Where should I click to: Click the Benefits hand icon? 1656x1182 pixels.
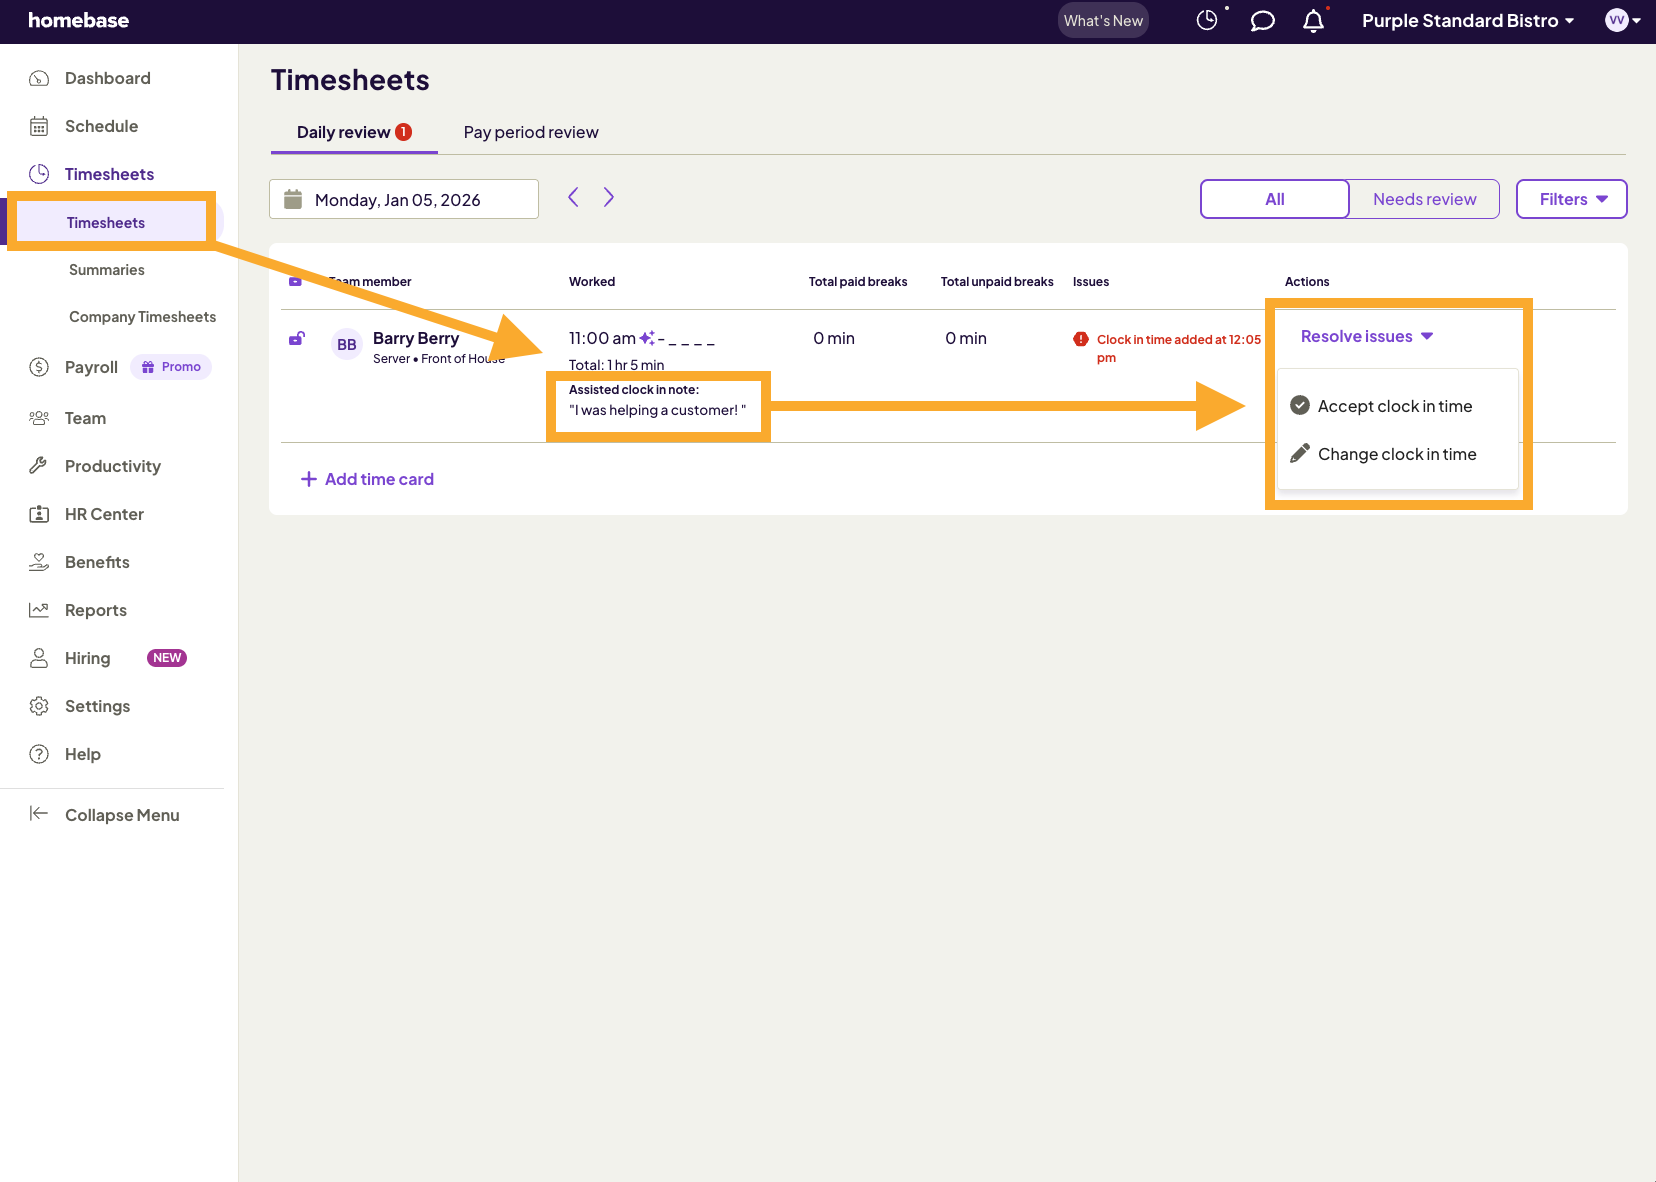39,562
